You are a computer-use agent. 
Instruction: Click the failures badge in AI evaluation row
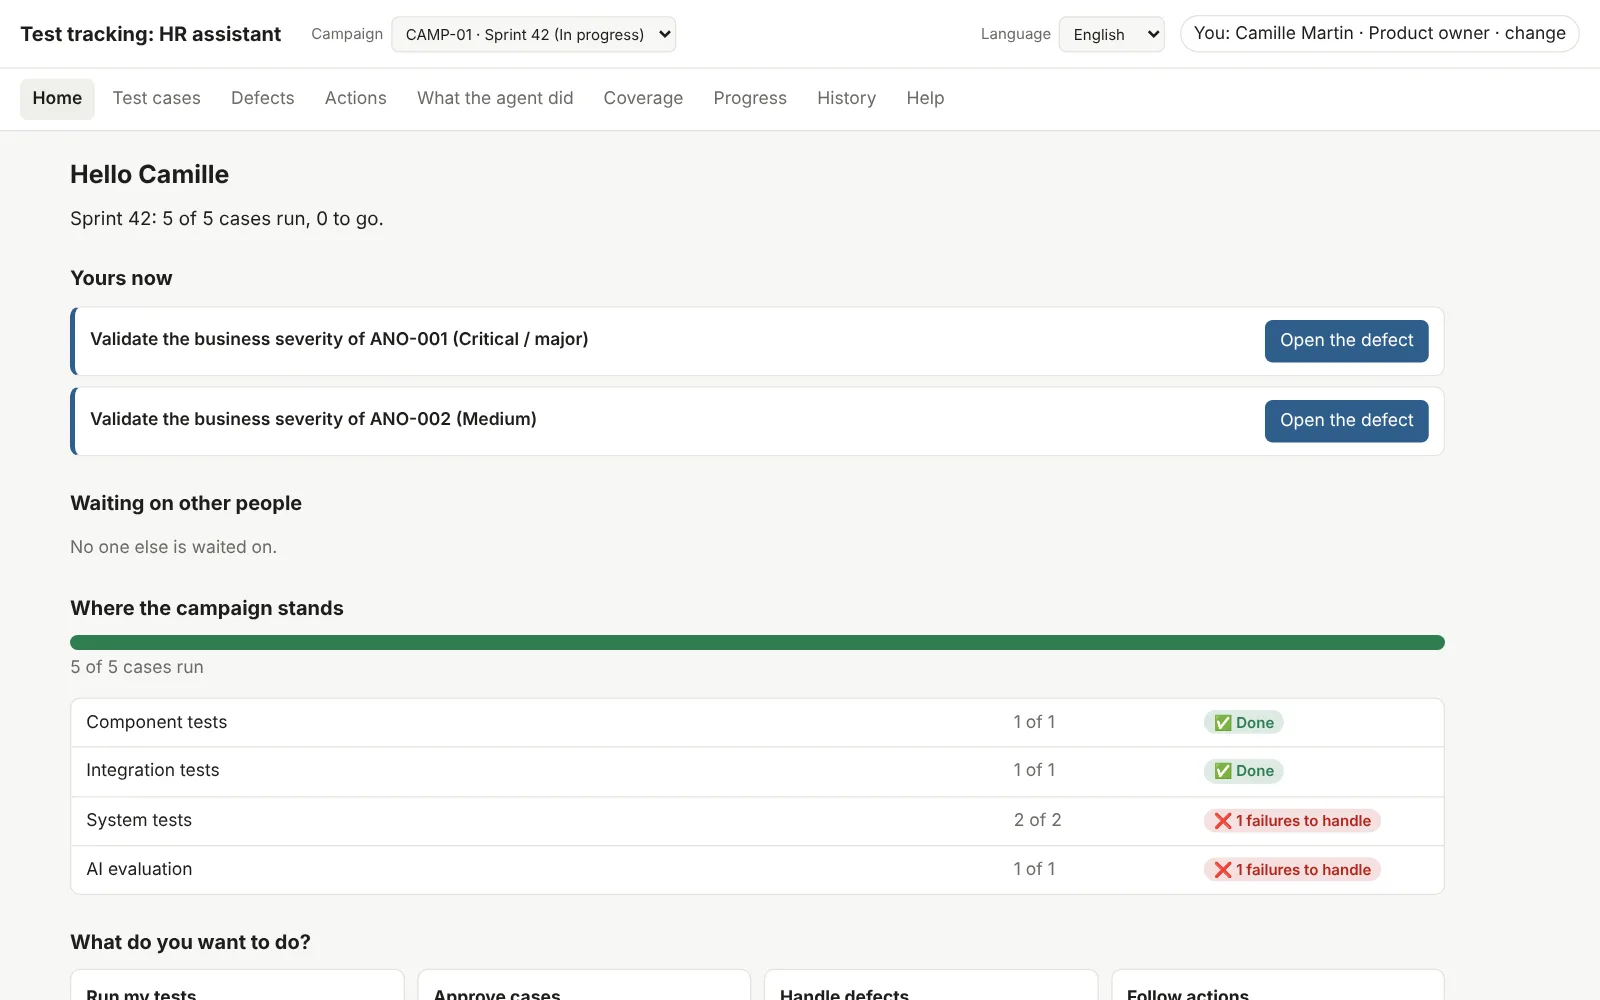pyautogui.click(x=1292, y=870)
